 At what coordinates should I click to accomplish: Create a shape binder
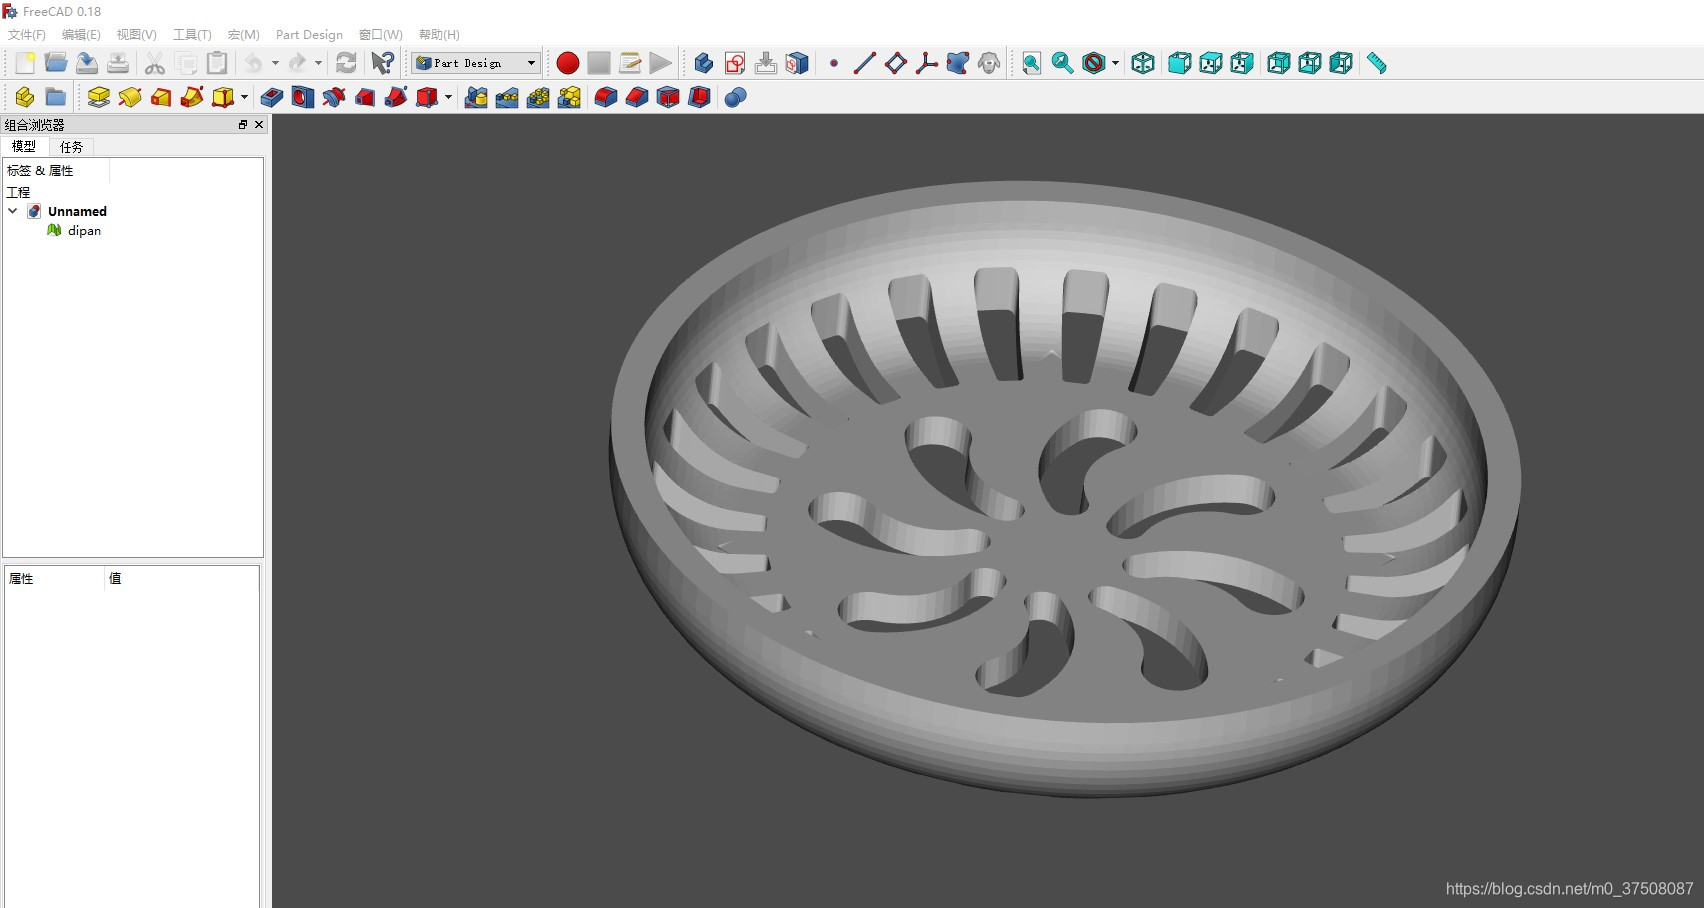tap(958, 63)
